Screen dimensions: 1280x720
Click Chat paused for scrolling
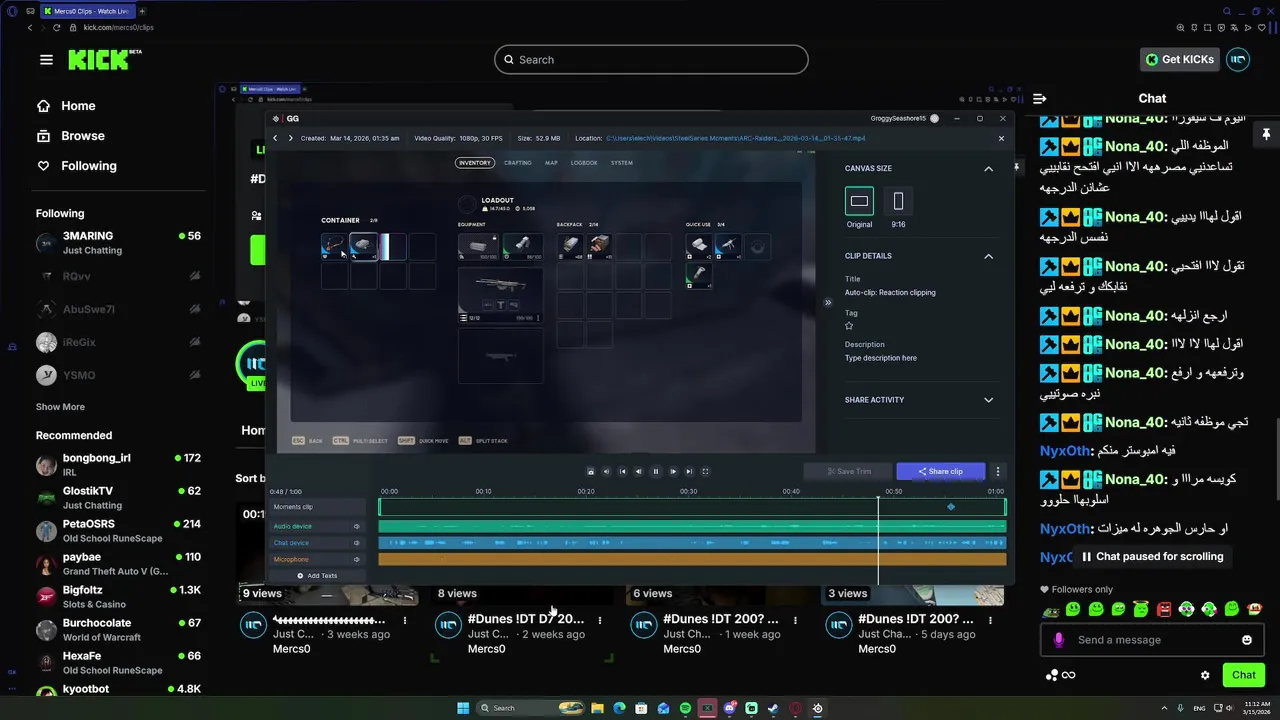click(x=1152, y=557)
